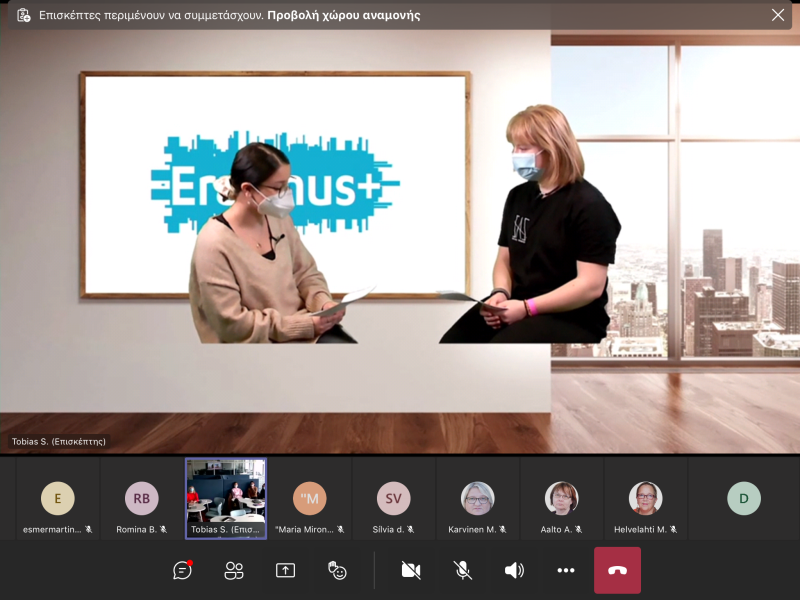Tap the Karvinen M. participant photo
This screenshot has width=800, height=600.
pyautogui.click(x=477, y=498)
